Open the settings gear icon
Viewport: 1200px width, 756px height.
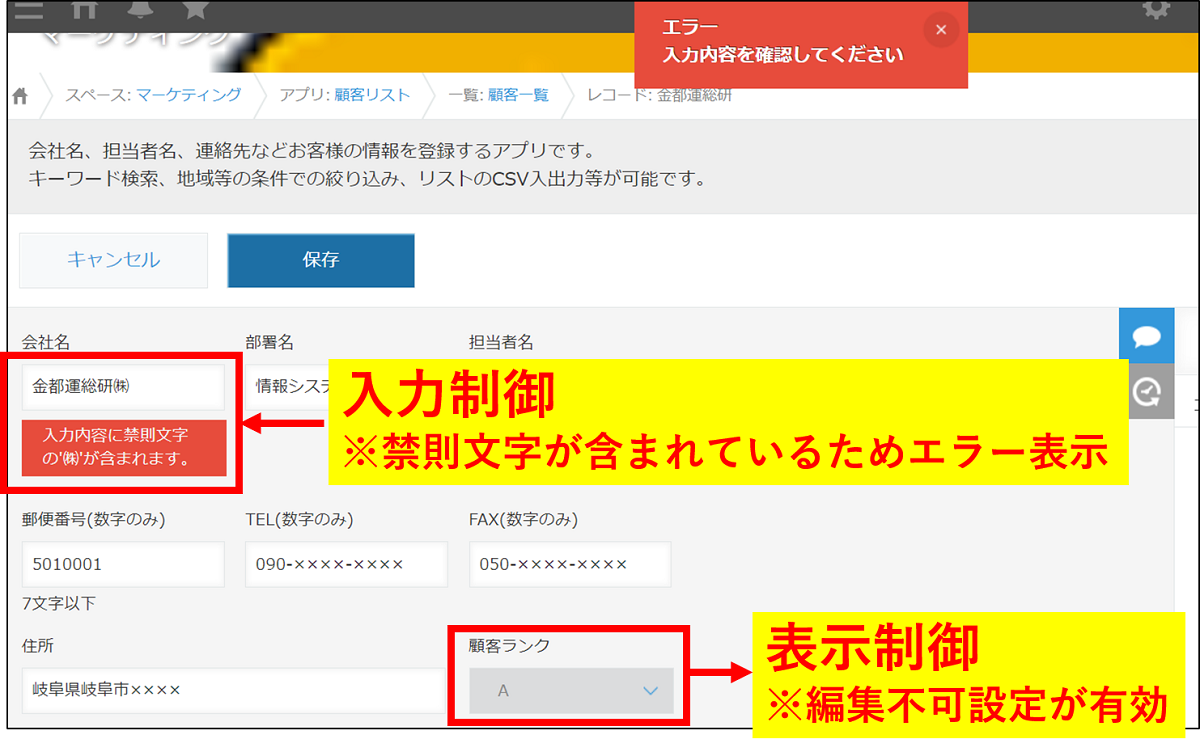[x=1155, y=10]
